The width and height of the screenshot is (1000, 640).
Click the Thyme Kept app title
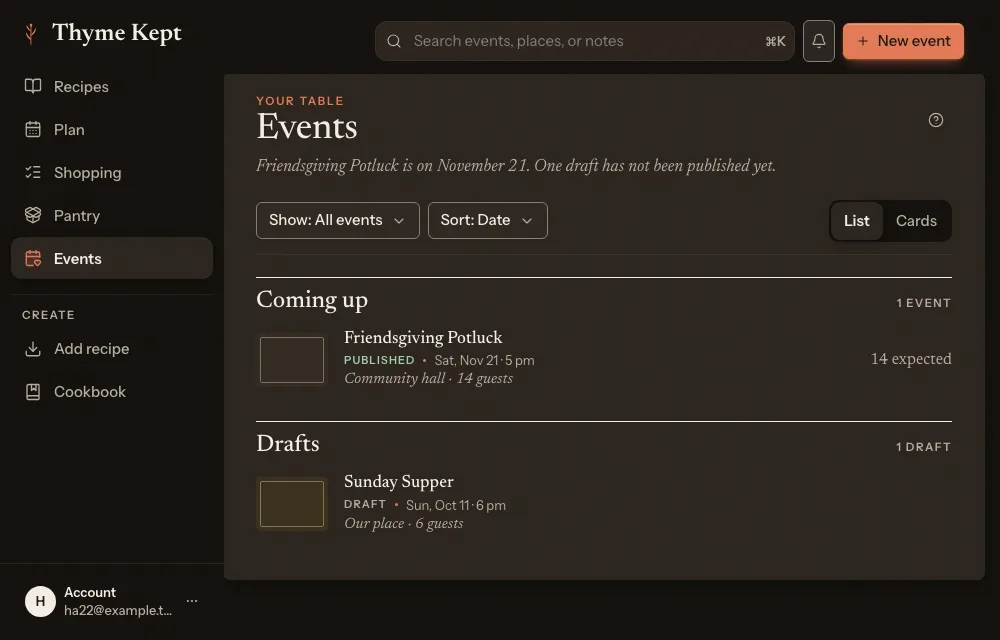point(117,33)
